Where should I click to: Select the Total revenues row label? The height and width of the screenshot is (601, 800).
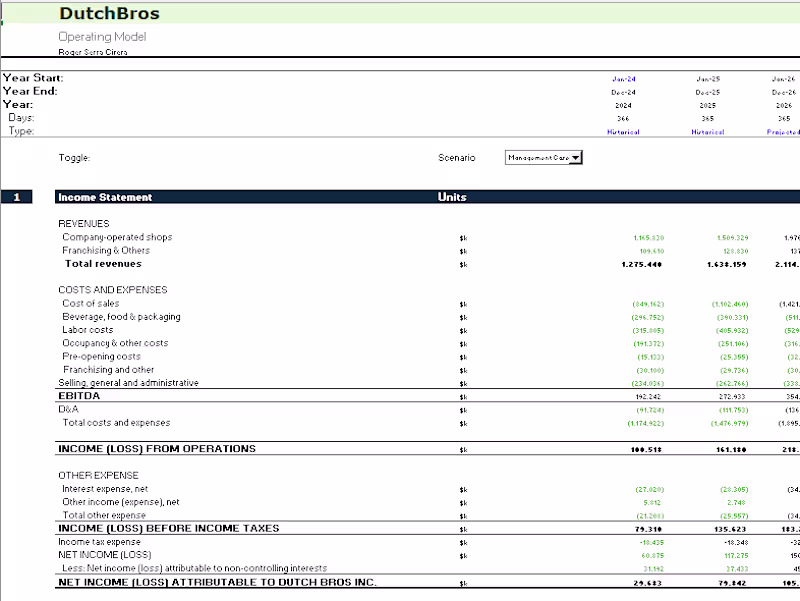[103, 264]
